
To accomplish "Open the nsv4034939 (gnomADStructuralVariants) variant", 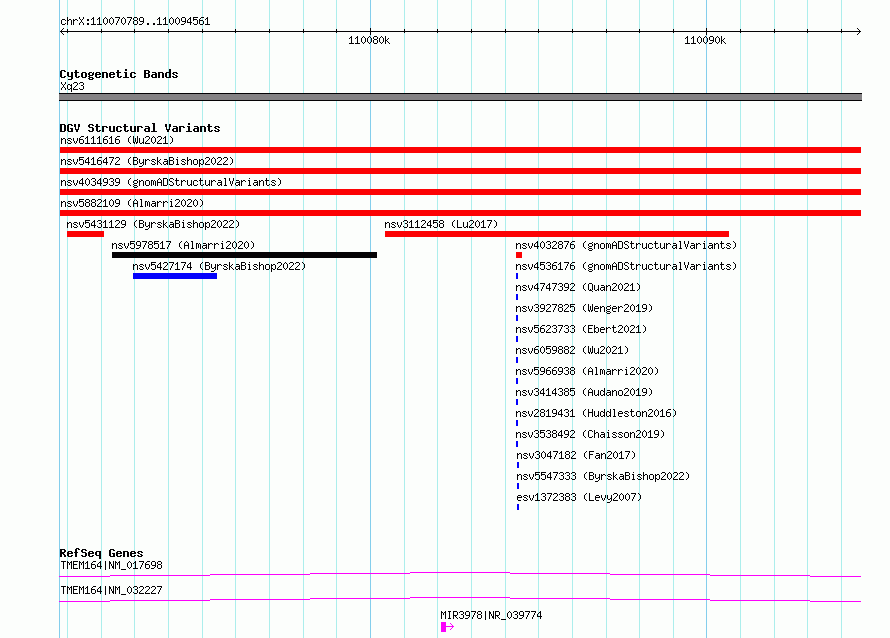I will coord(171,182).
